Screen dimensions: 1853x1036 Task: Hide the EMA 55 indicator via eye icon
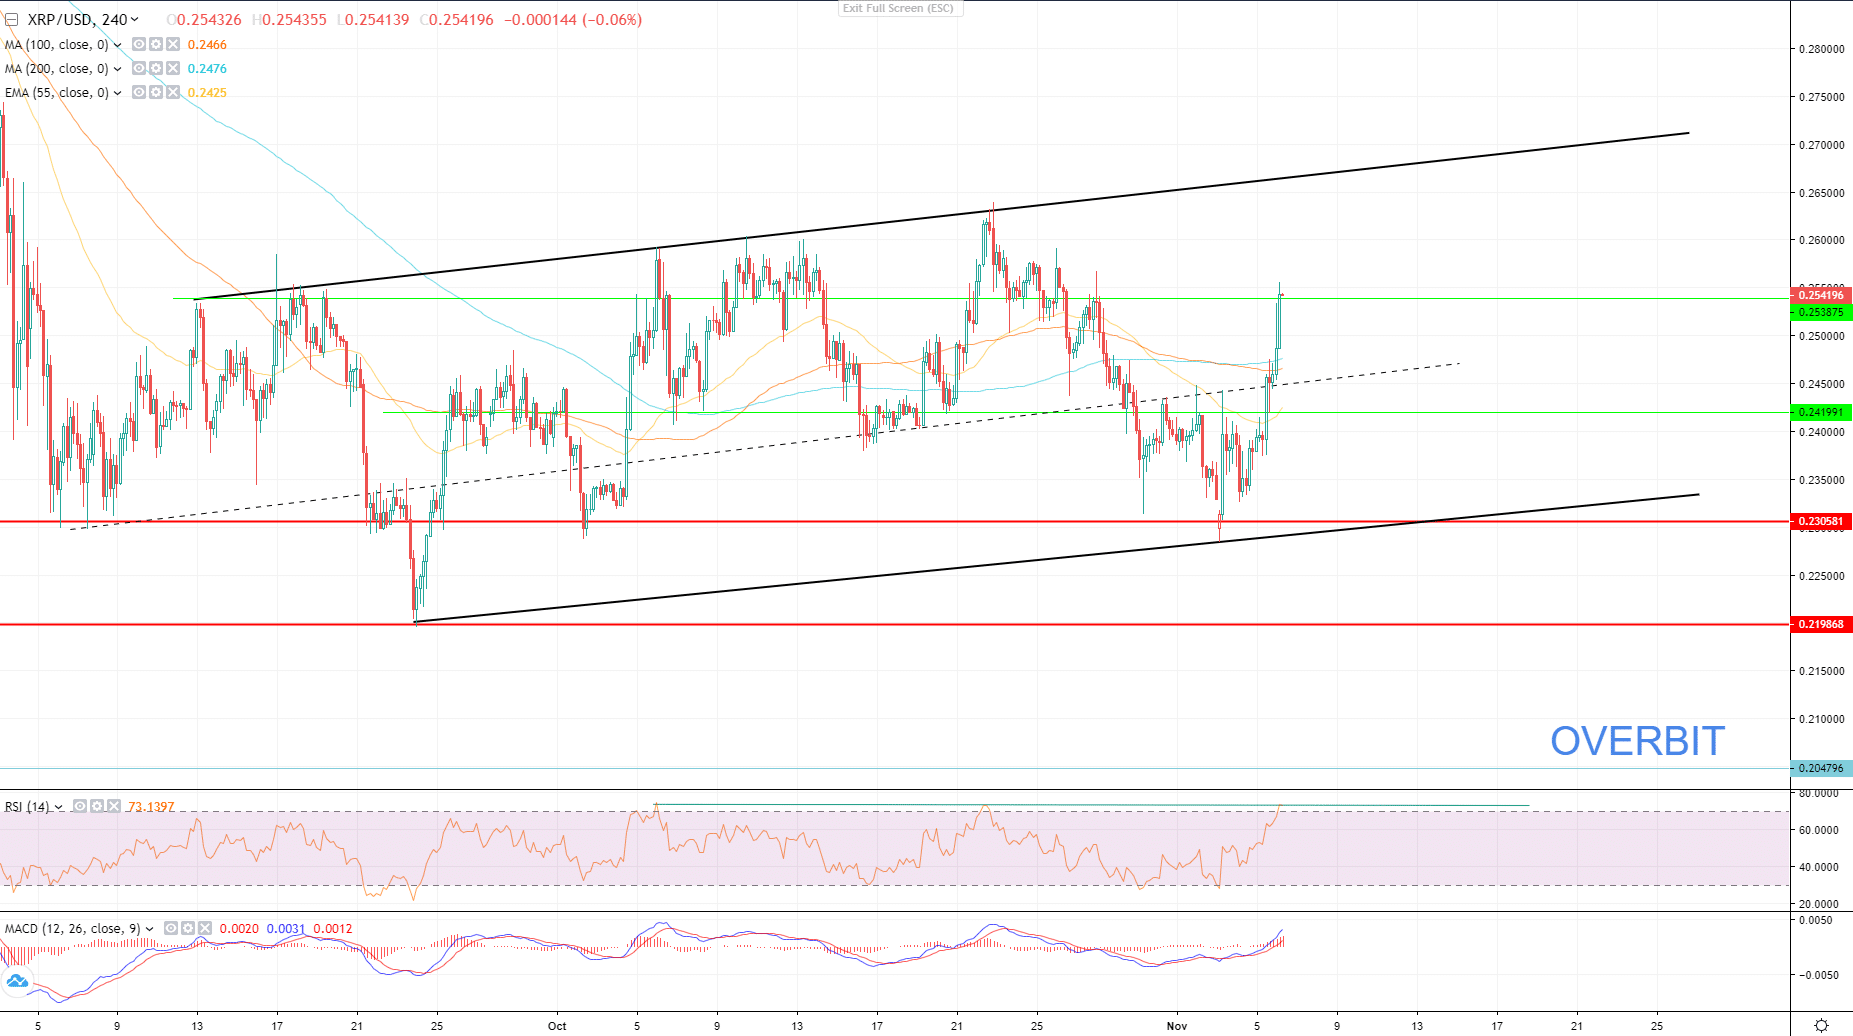pos(139,93)
